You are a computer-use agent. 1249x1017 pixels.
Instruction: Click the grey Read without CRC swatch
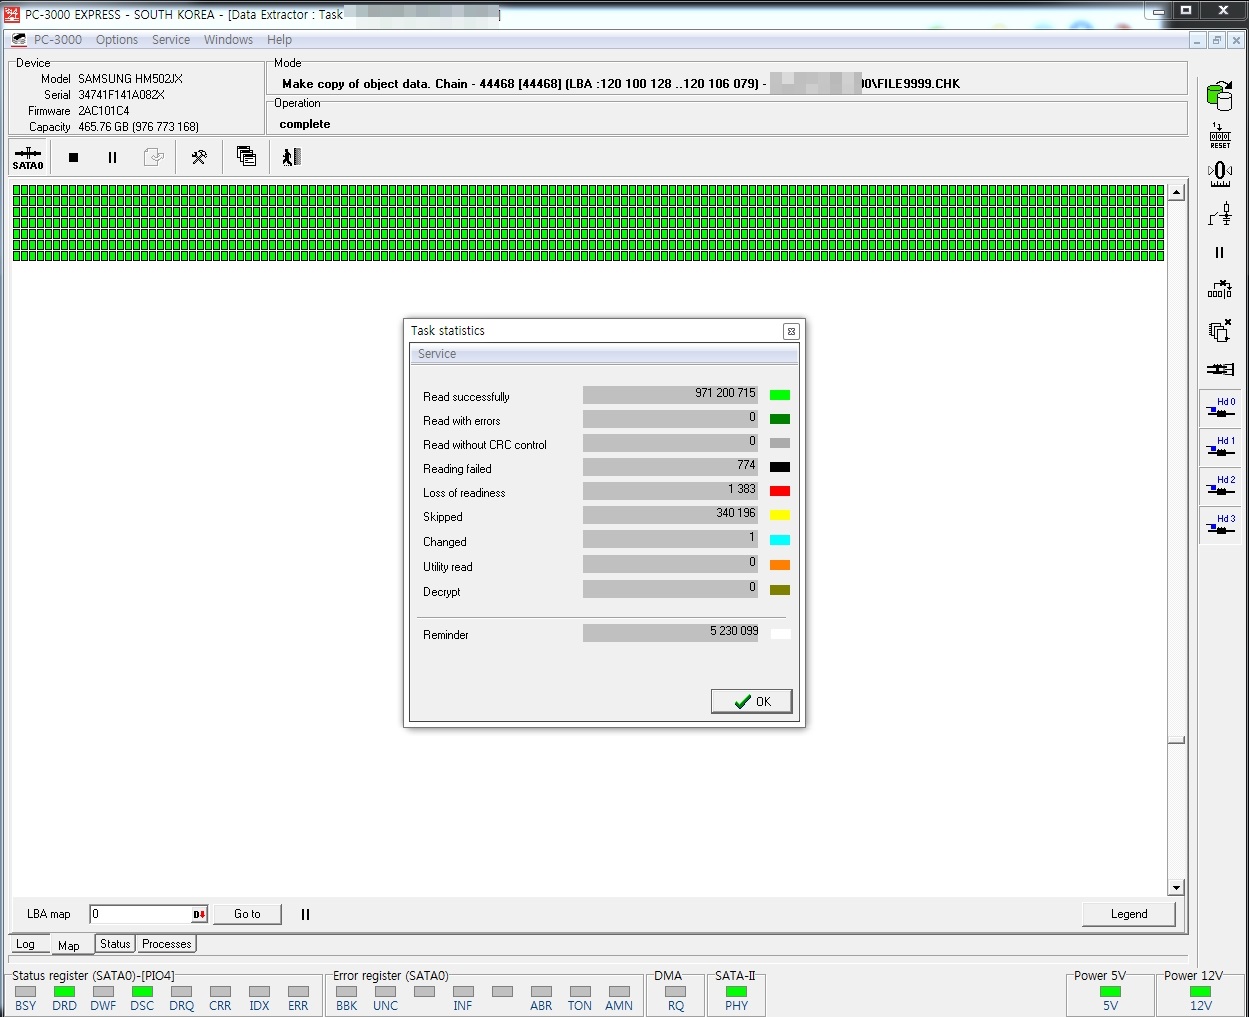pyautogui.click(x=780, y=443)
